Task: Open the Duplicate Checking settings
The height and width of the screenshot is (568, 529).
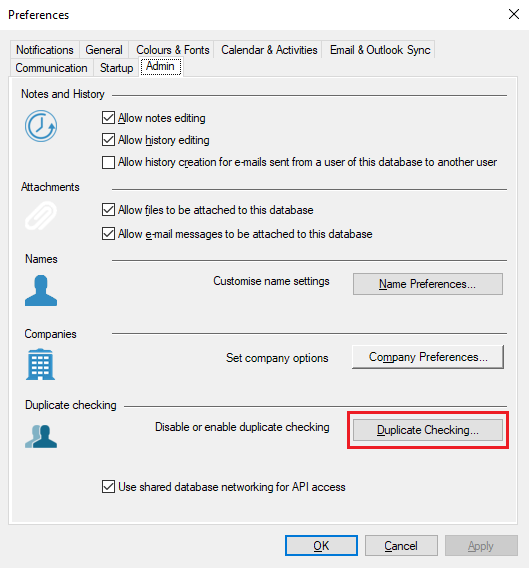Action: click(x=428, y=430)
